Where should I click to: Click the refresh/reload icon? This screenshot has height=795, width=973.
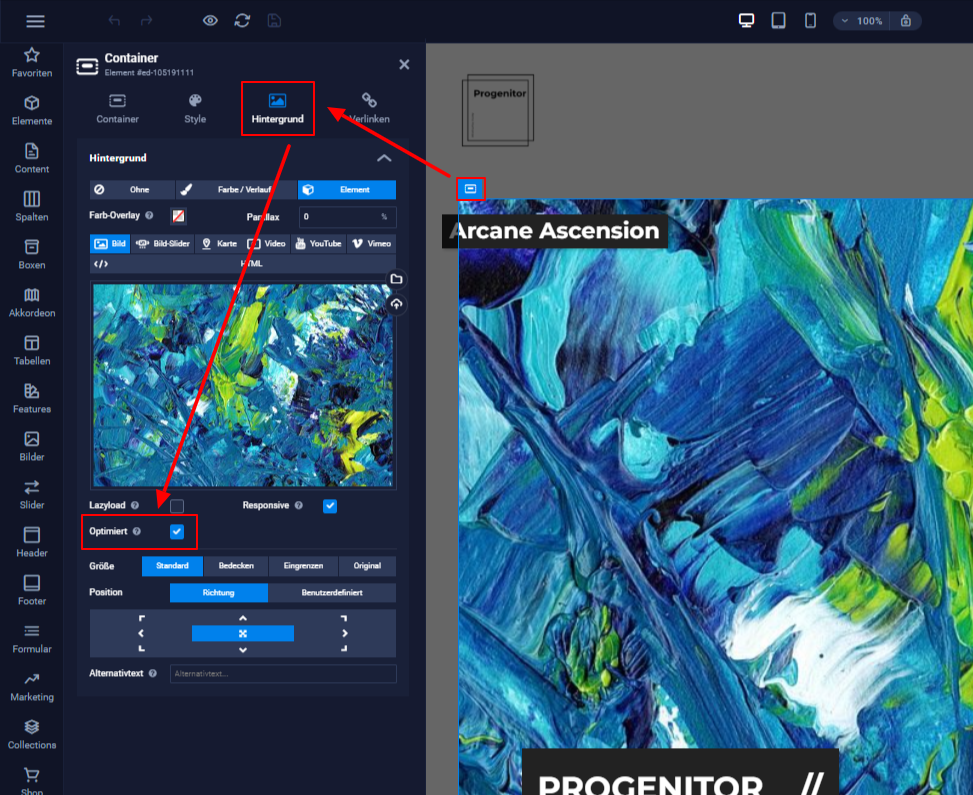[242, 21]
